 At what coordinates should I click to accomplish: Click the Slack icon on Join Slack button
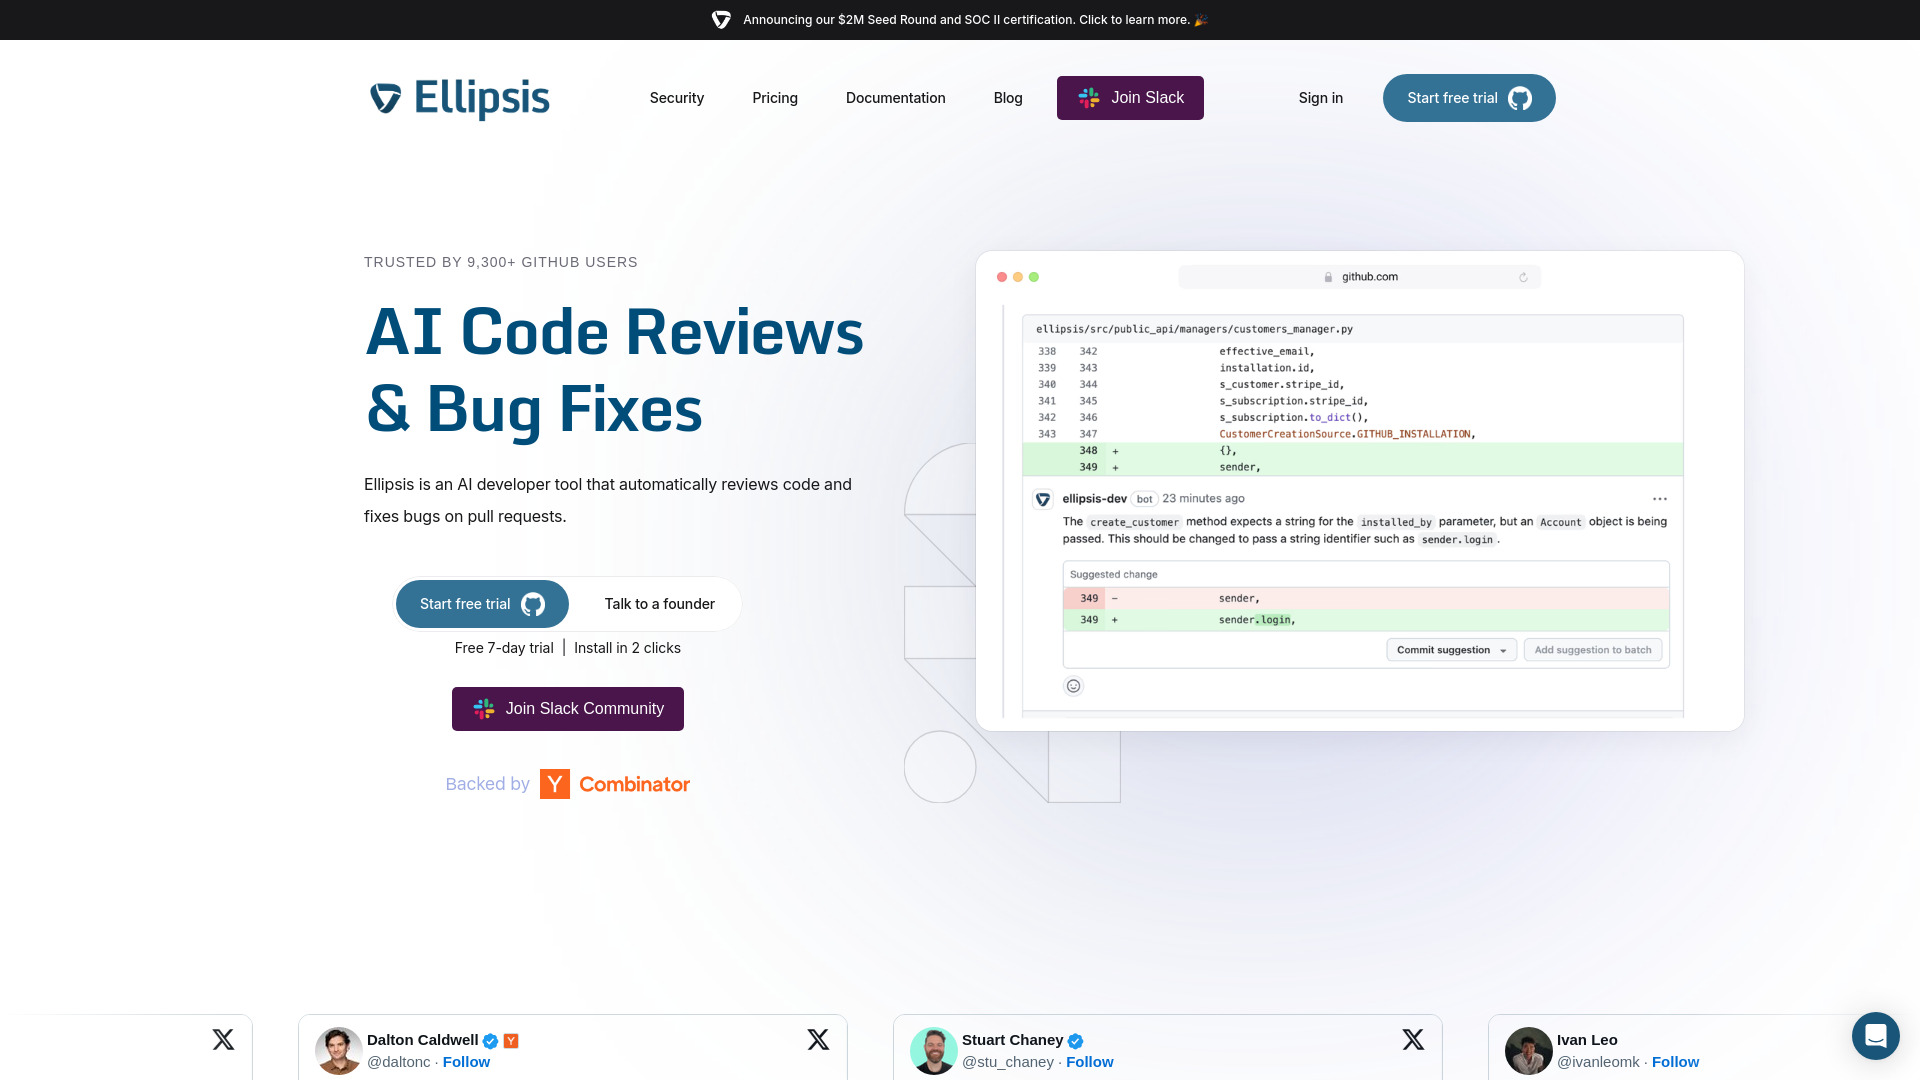[1087, 98]
